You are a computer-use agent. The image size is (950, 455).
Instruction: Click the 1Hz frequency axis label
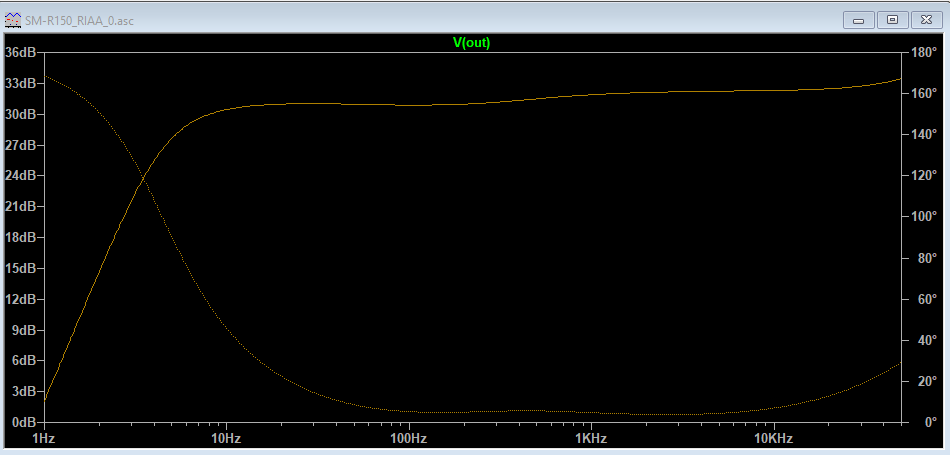pos(44,439)
